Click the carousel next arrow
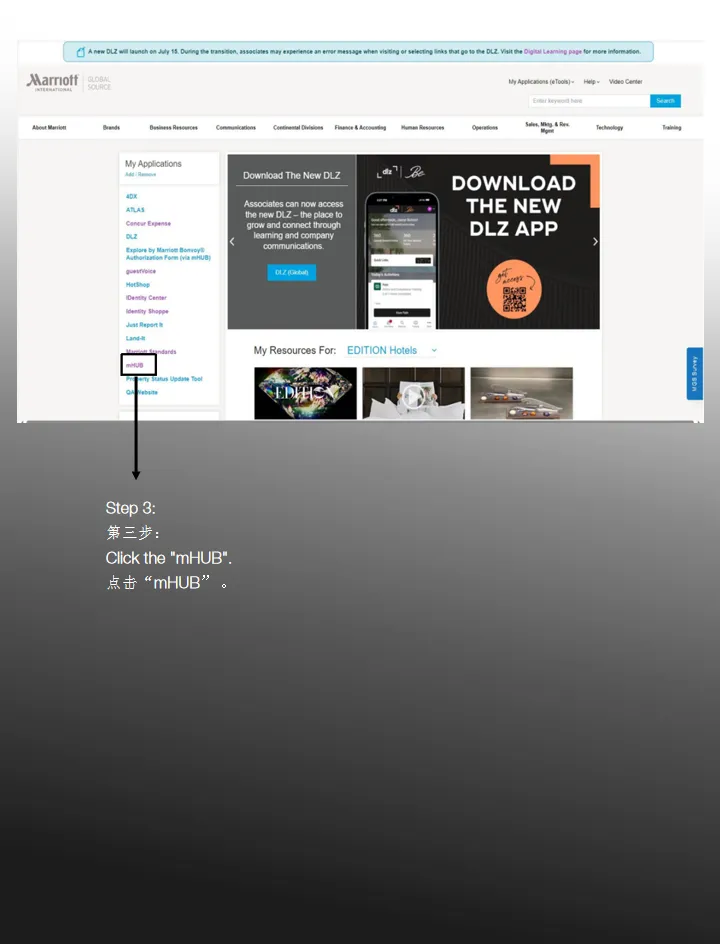 coord(595,241)
